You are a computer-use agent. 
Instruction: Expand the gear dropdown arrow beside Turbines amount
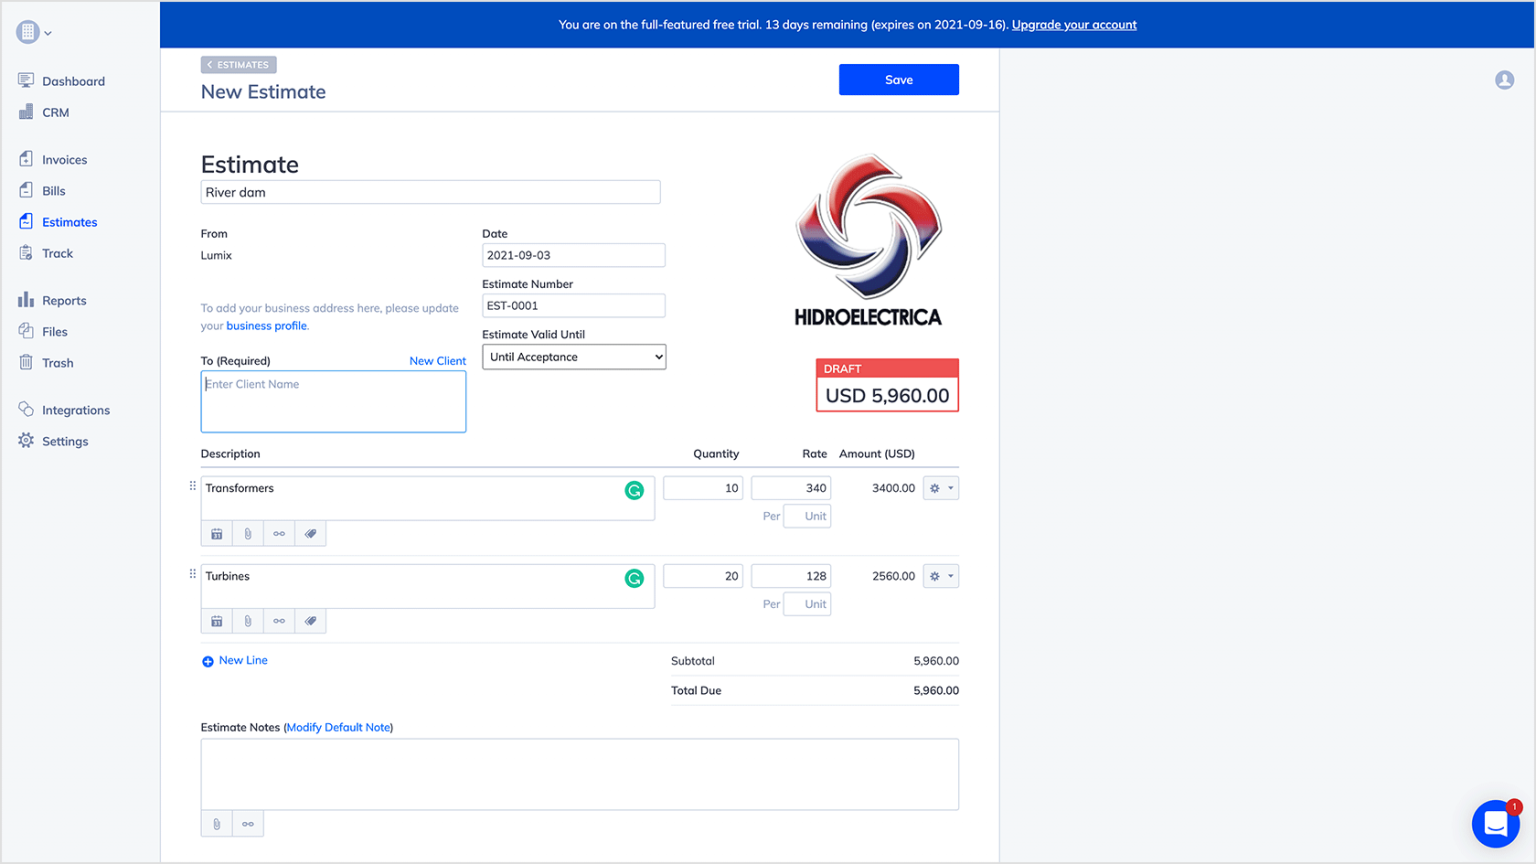(x=950, y=575)
